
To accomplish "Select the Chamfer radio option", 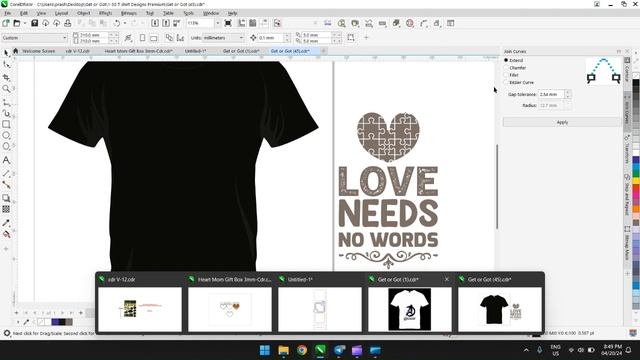I will (506, 68).
